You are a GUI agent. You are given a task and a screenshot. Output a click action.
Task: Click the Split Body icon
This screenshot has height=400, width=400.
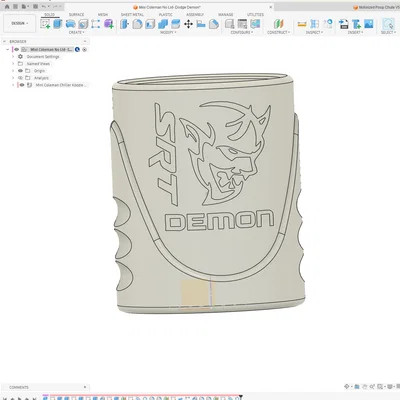(175, 24)
